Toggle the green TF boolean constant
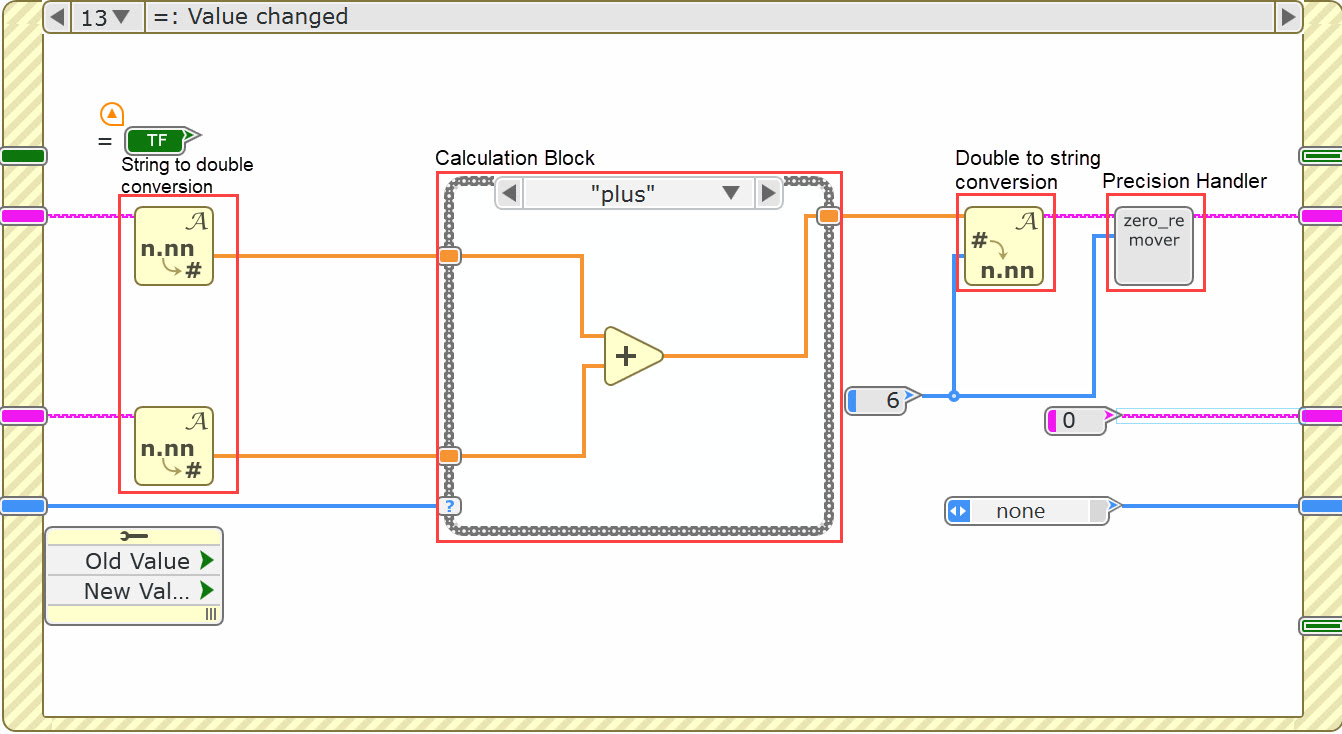 pyautogui.click(x=158, y=141)
